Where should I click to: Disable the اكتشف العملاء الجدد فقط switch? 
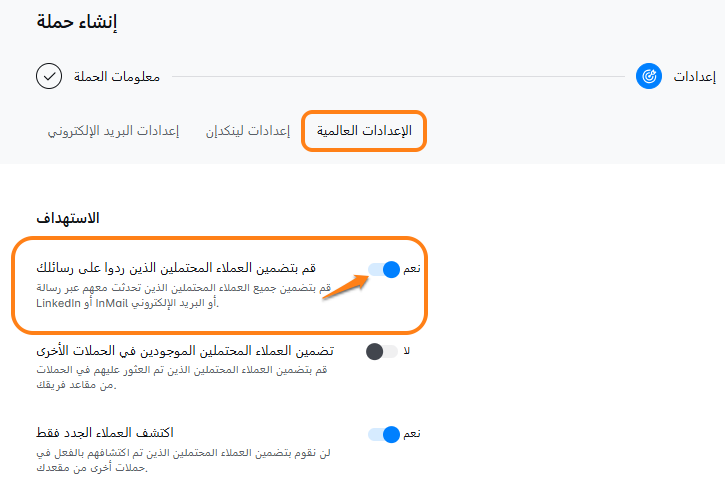[384, 434]
